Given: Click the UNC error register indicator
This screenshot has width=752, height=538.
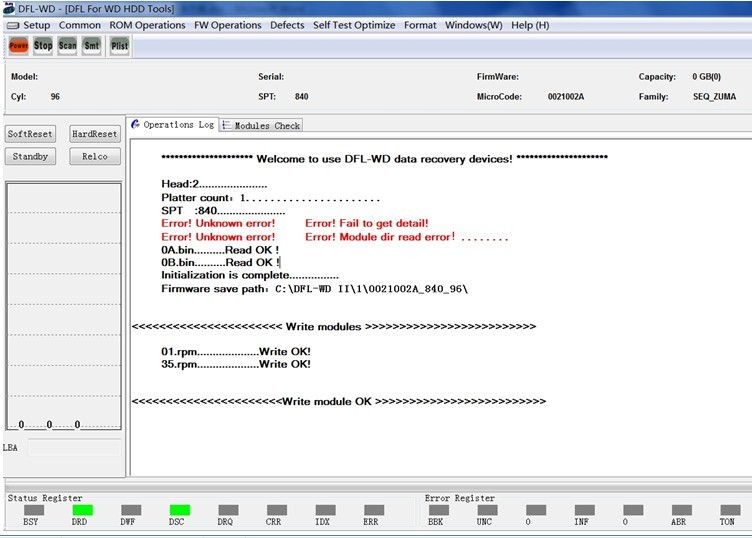Looking at the screenshot, I should coord(488,510).
